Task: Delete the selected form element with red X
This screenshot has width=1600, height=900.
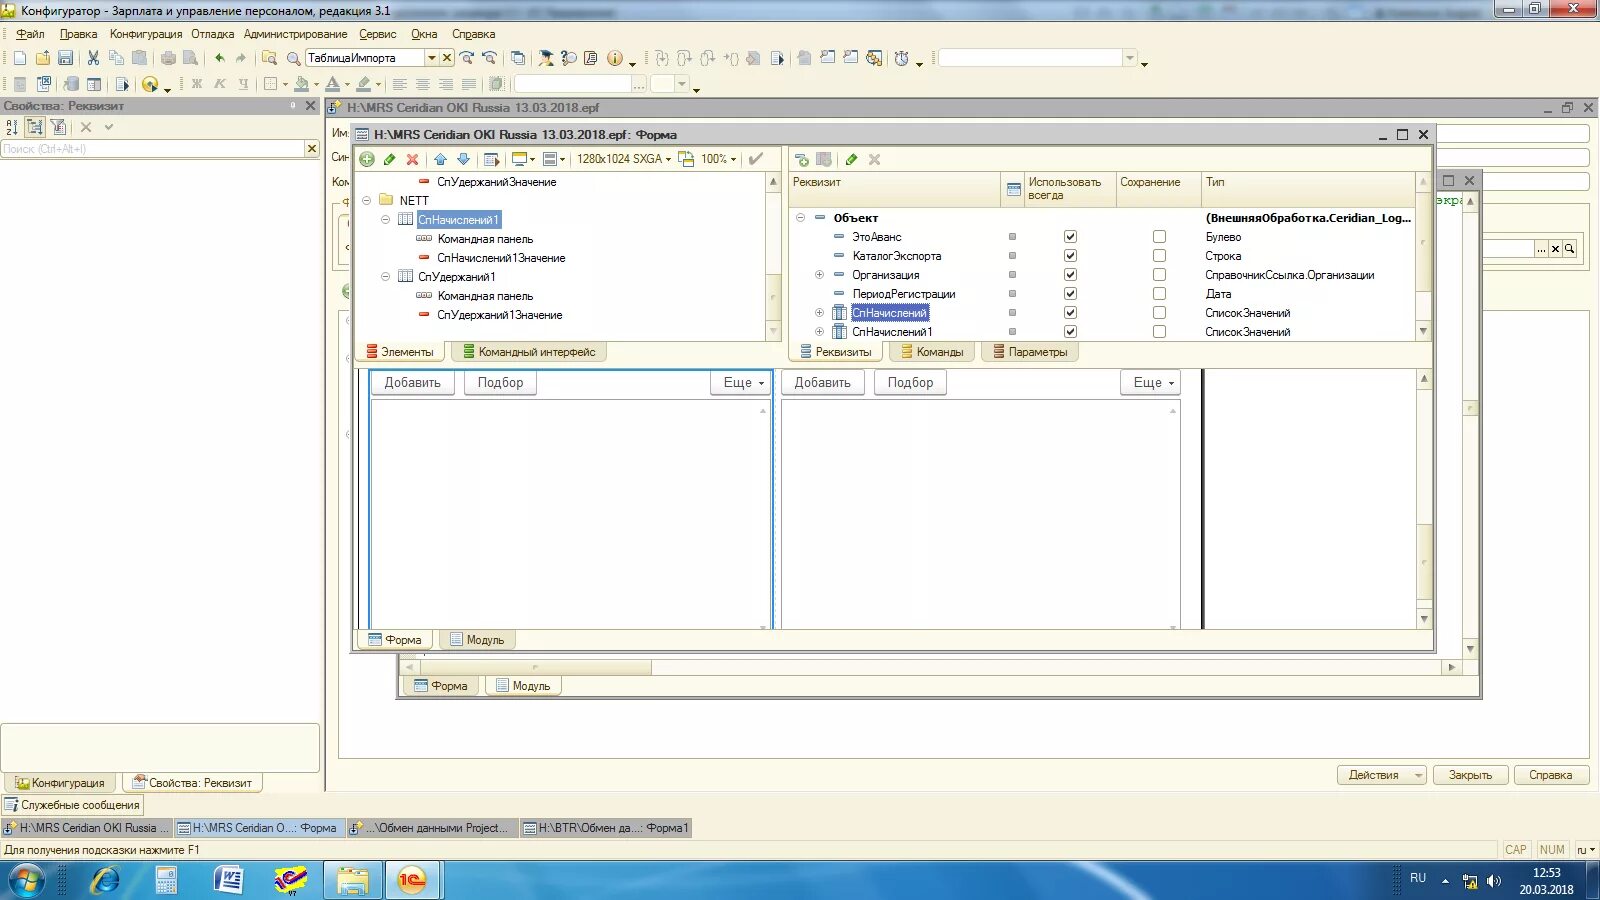Action: [x=412, y=159]
